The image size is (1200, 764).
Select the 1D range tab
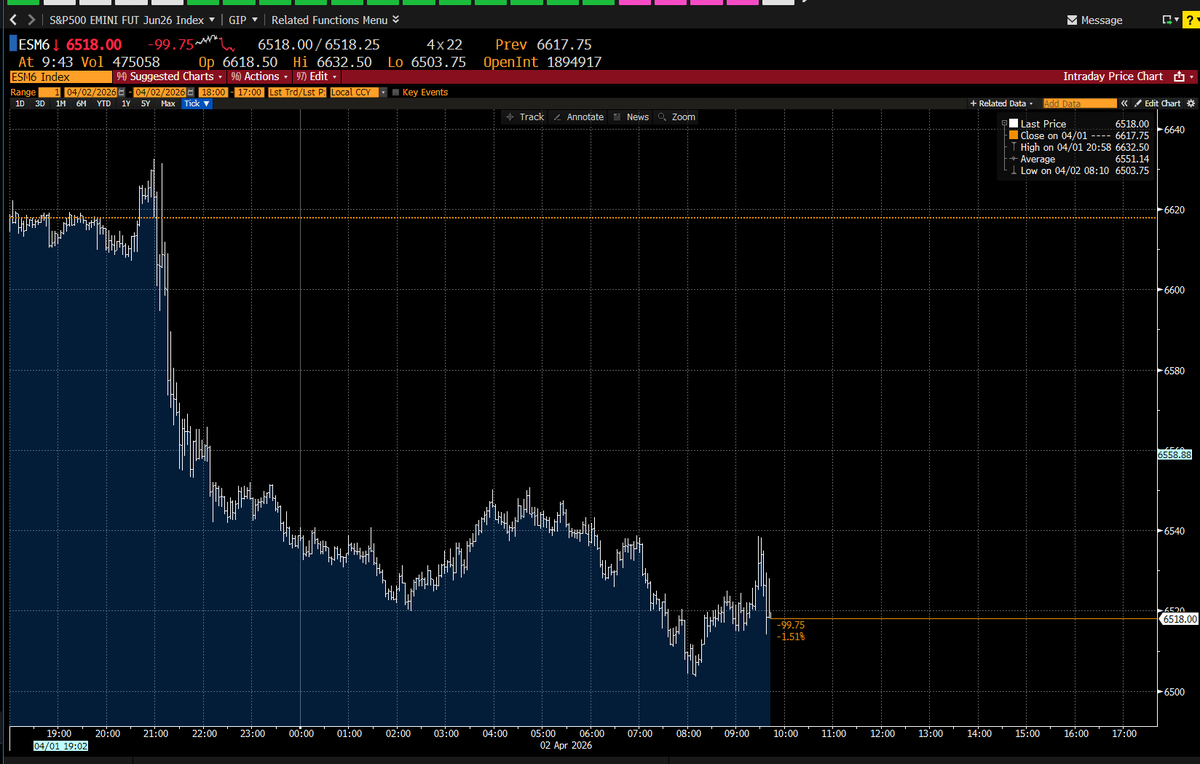coord(20,103)
